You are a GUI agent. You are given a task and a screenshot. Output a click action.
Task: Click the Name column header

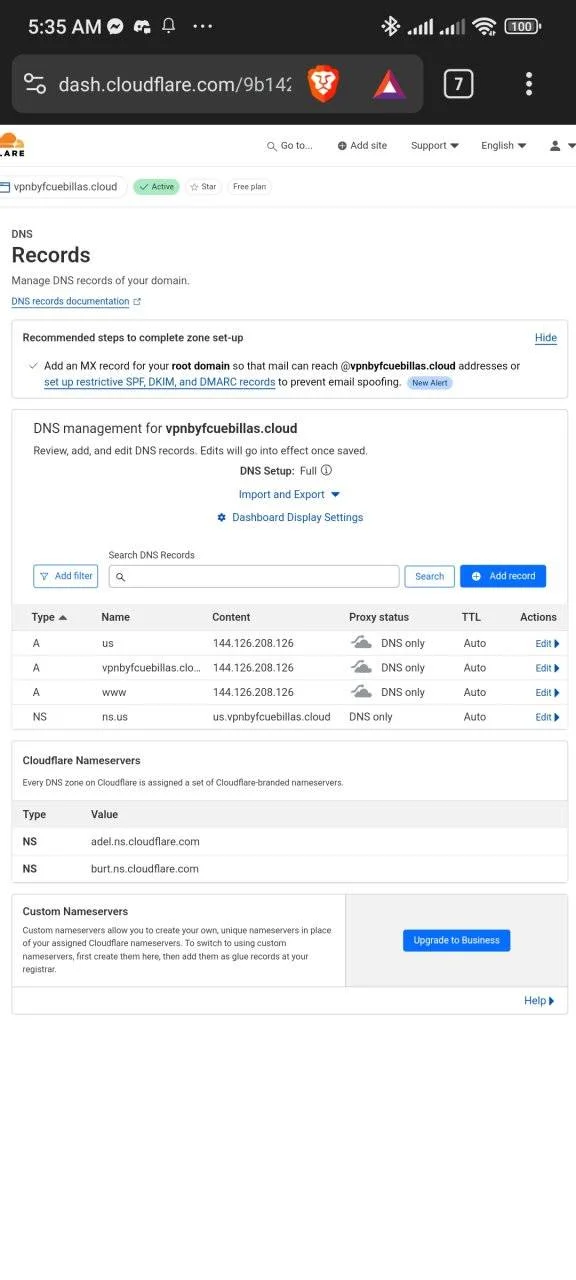(x=116, y=617)
